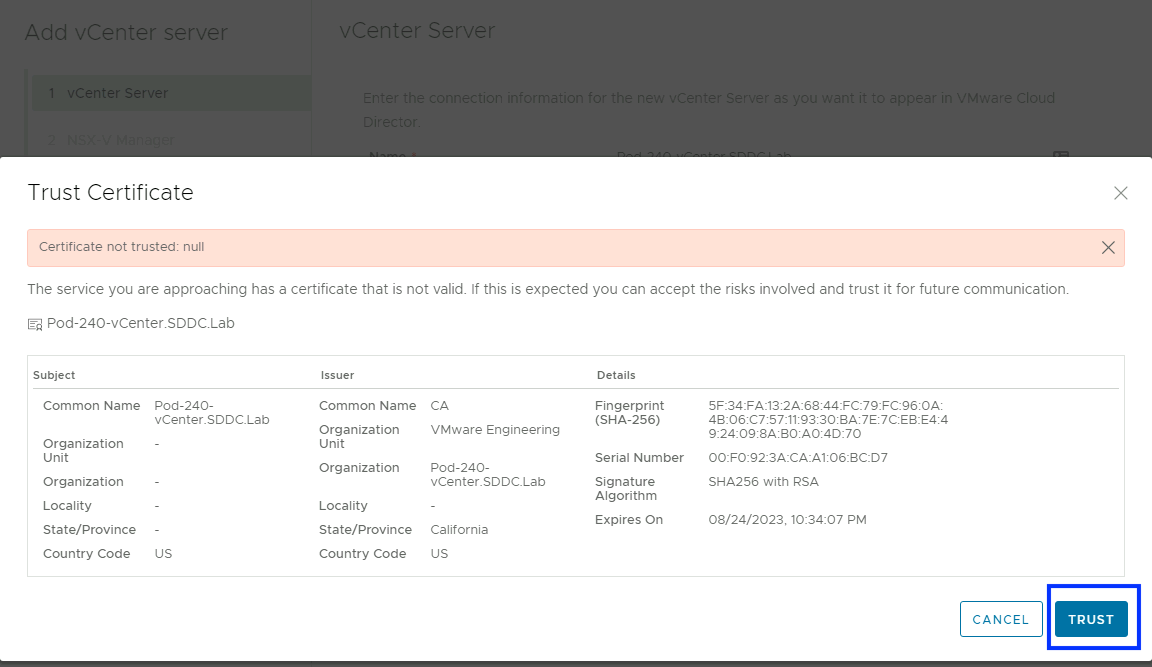Image resolution: width=1152 pixels, height=667 pixels.
Task: Click Issuer common name value CA
Action: tap(439, 406)
